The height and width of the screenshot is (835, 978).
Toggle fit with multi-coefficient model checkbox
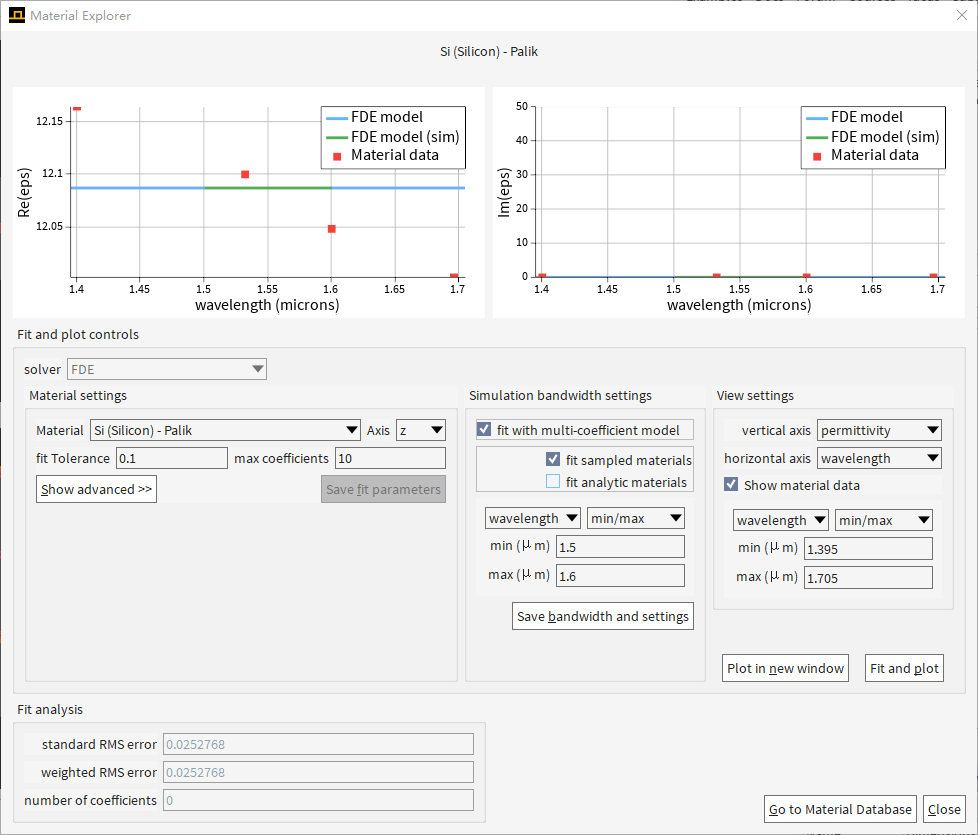click(x=485, y=430)
